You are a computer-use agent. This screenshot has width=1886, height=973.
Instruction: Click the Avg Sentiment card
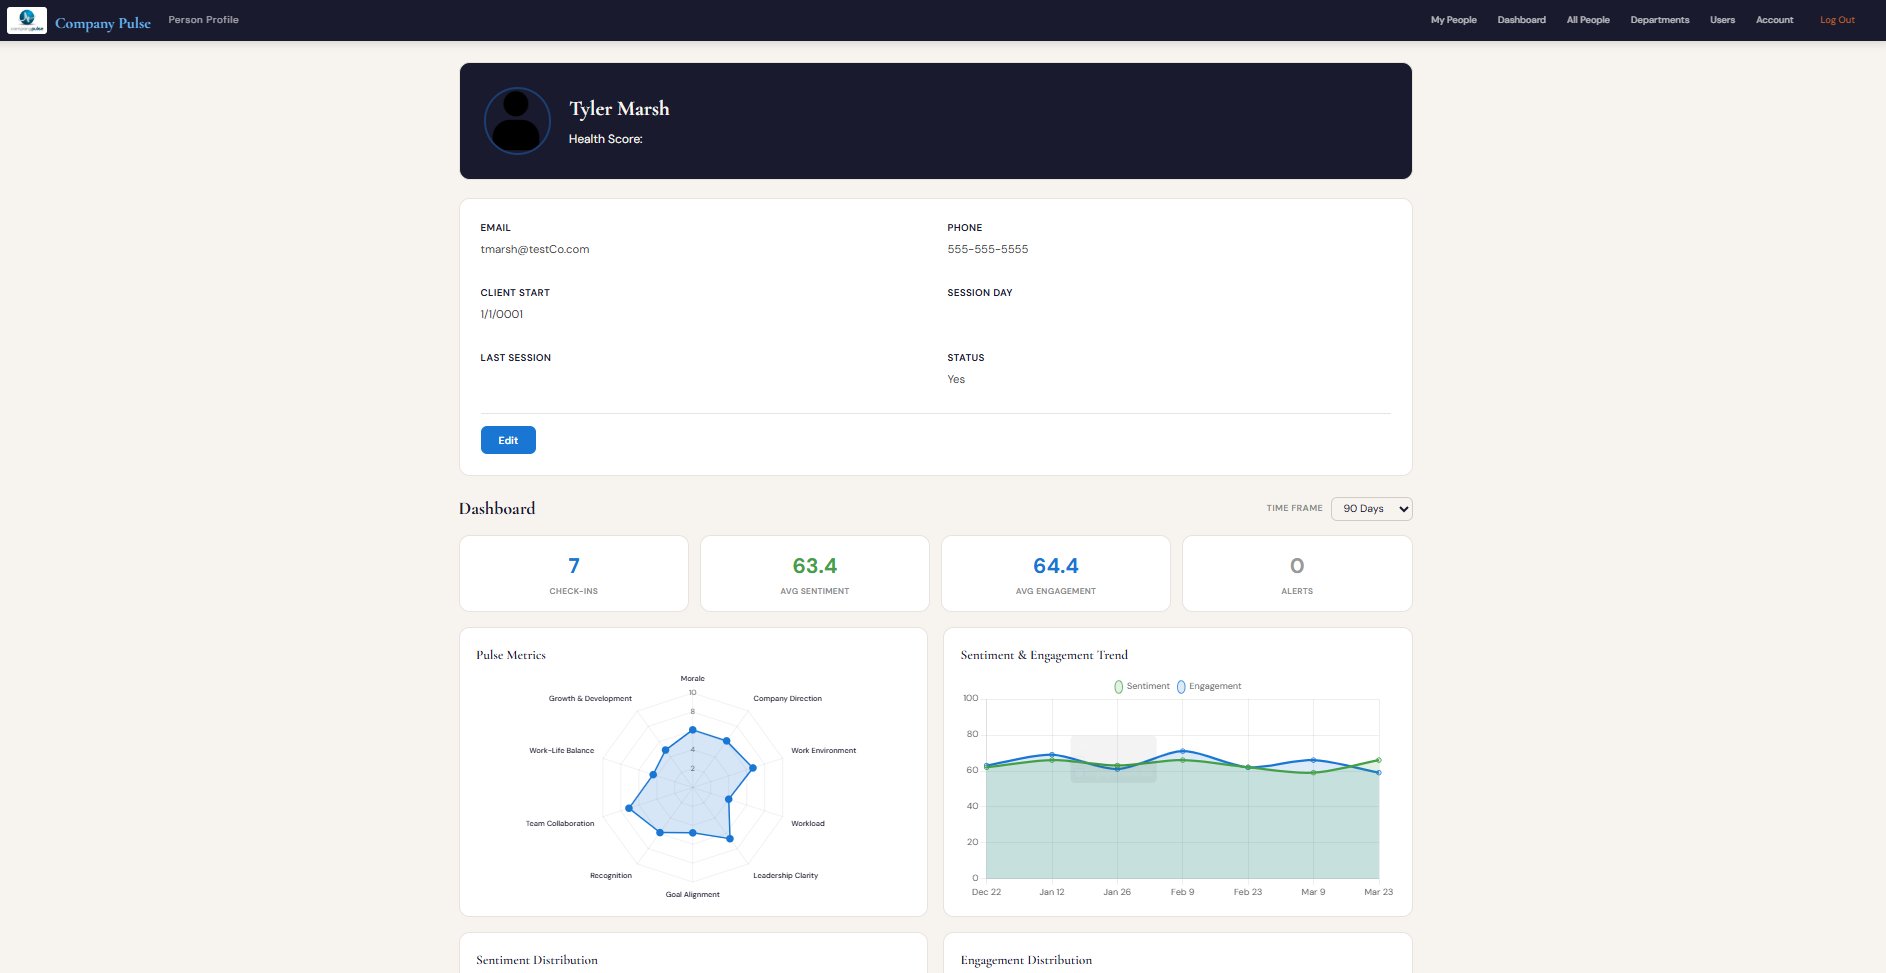point(814,574)
